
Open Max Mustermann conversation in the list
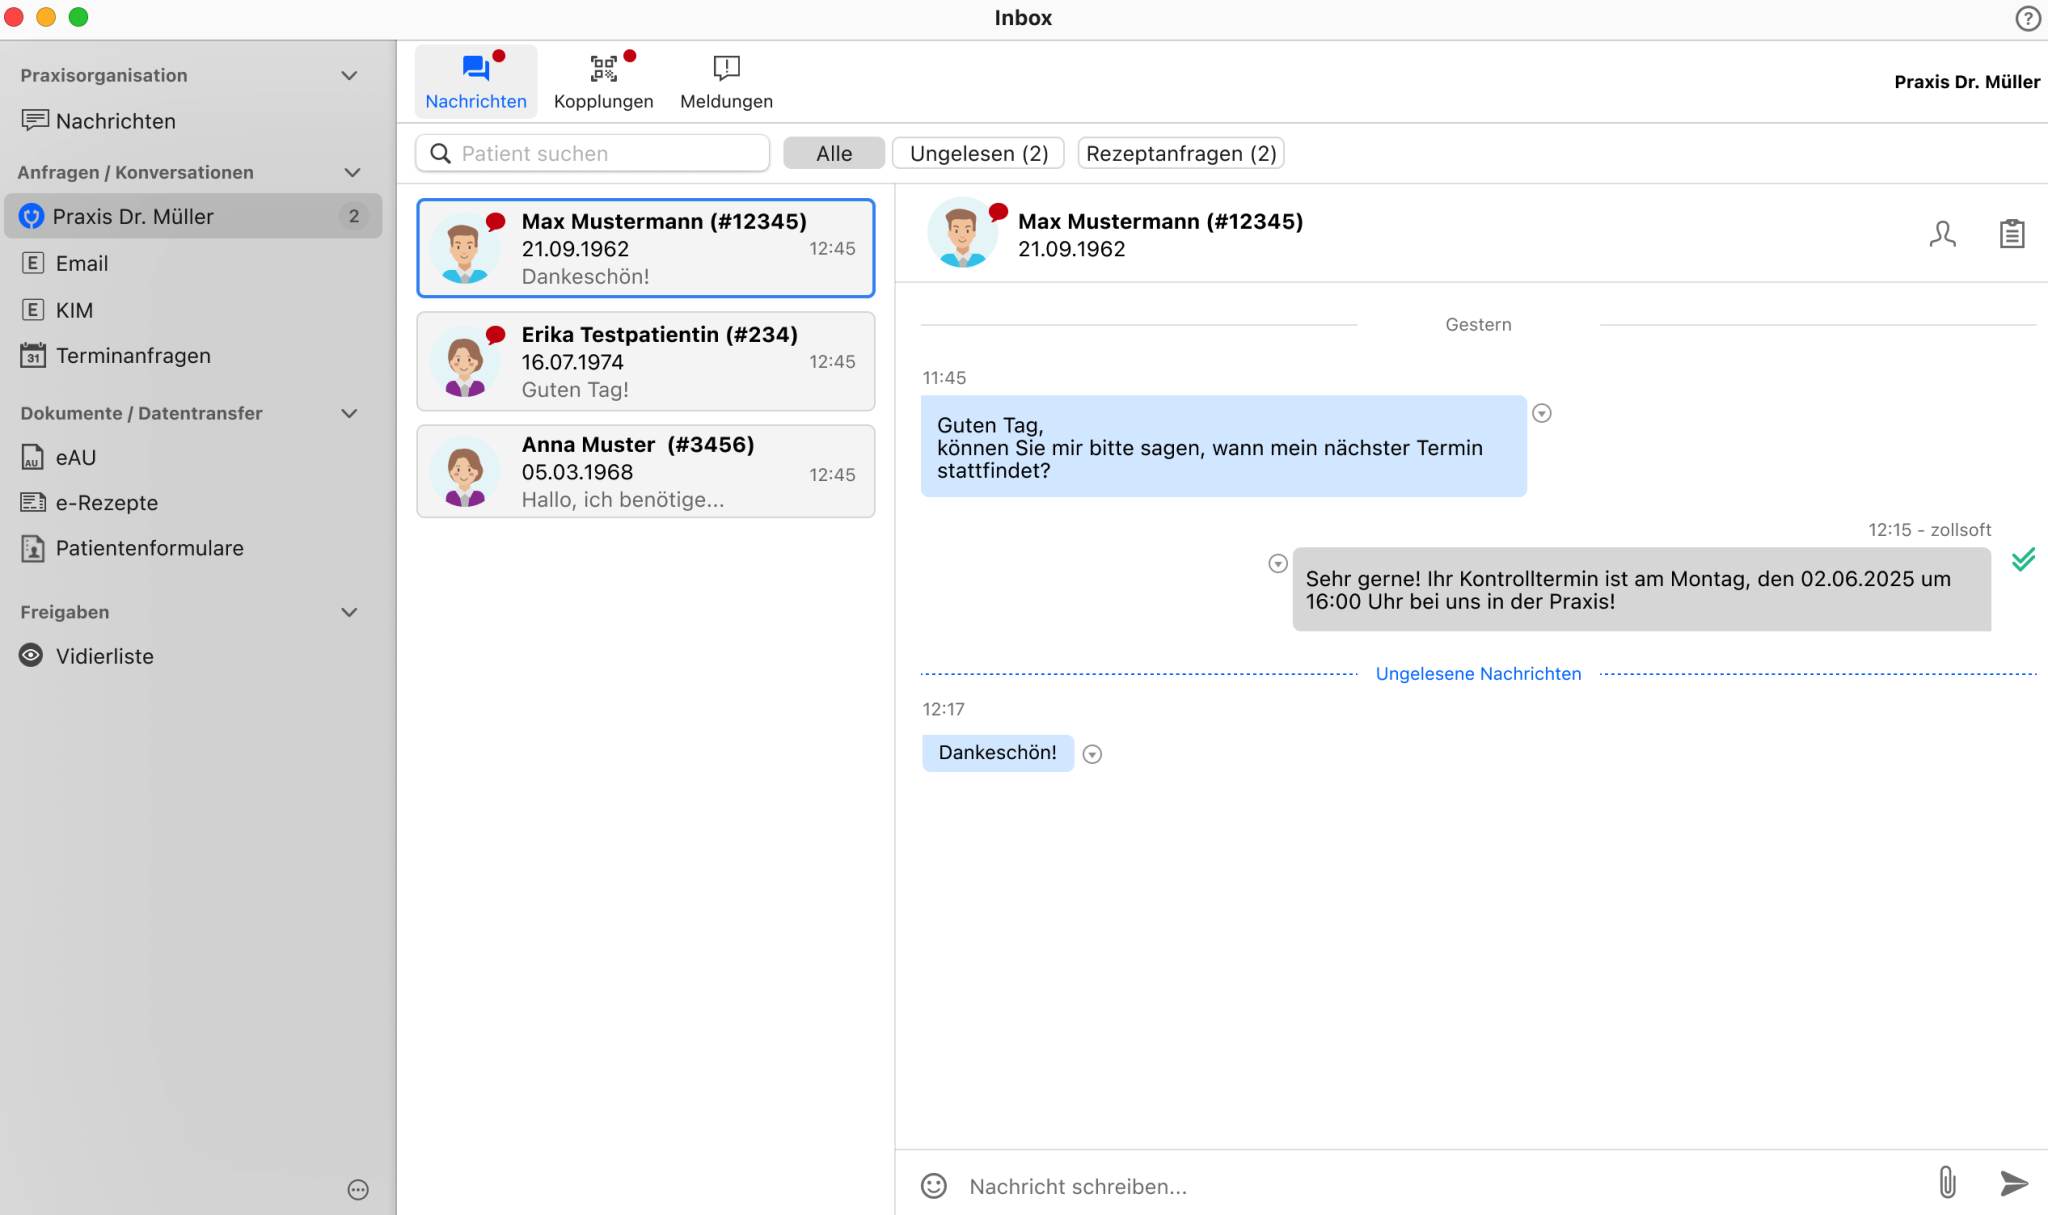646,248
